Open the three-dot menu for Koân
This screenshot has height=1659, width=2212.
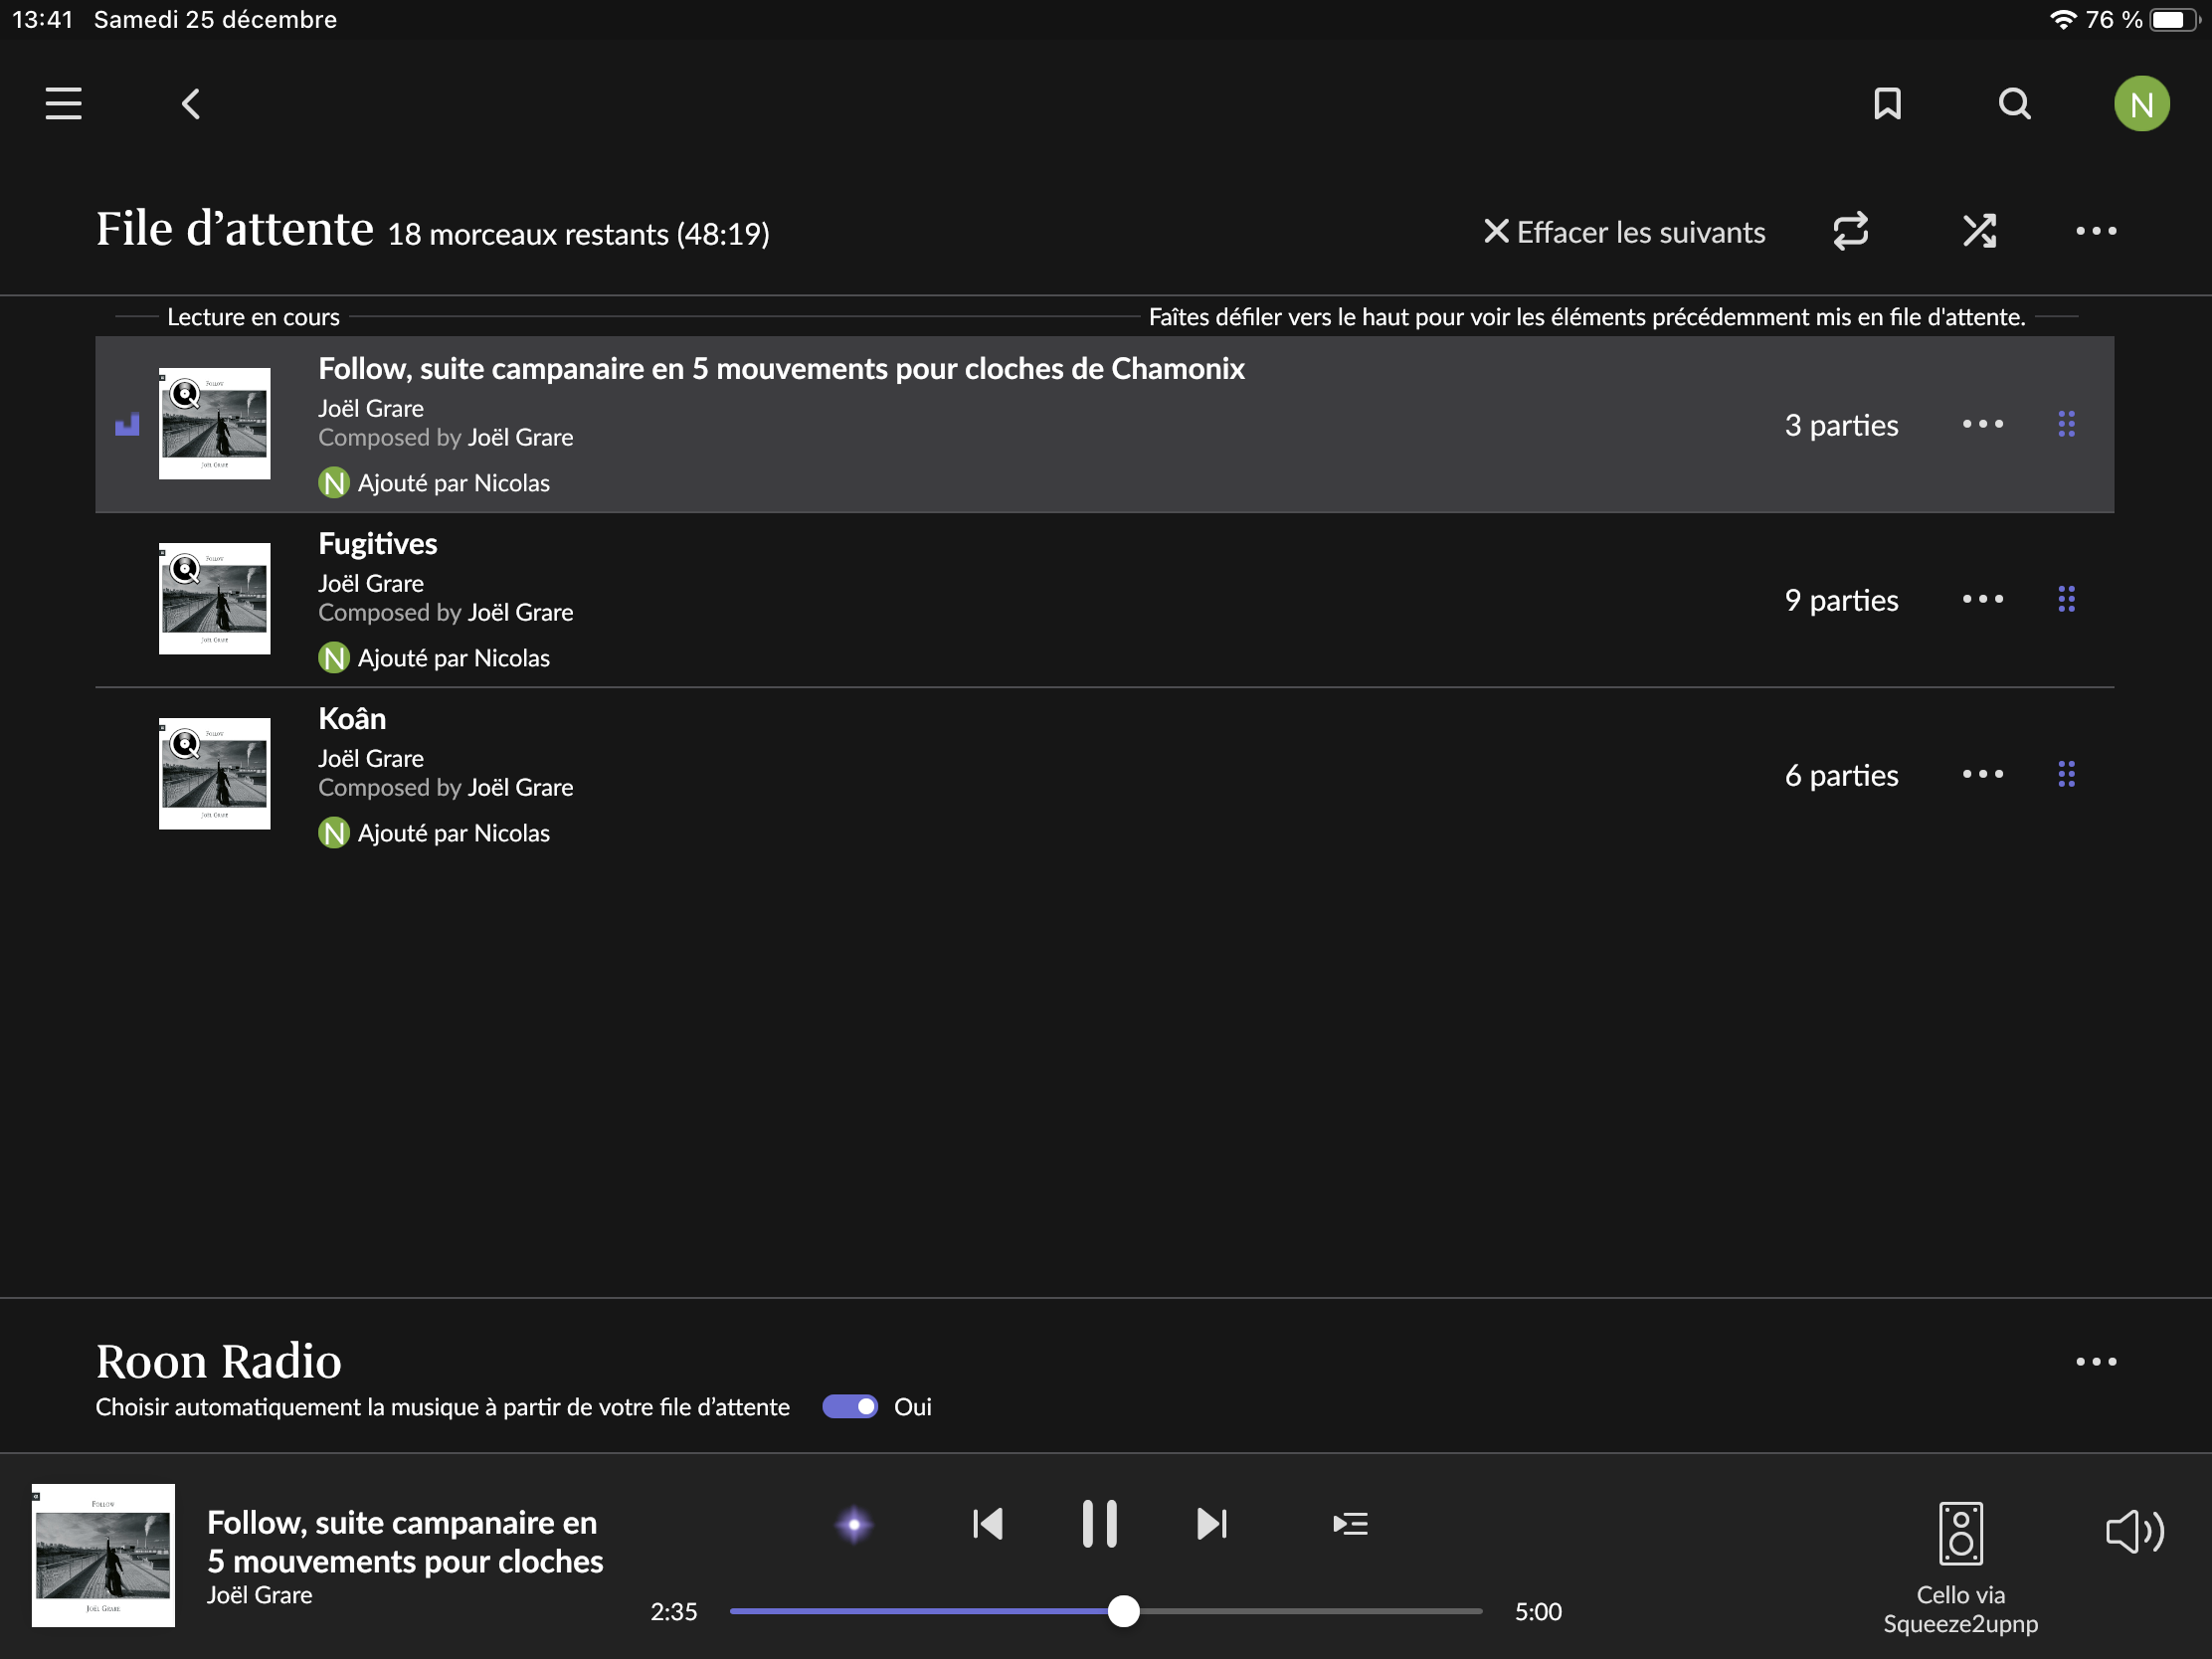[1982, 774]
